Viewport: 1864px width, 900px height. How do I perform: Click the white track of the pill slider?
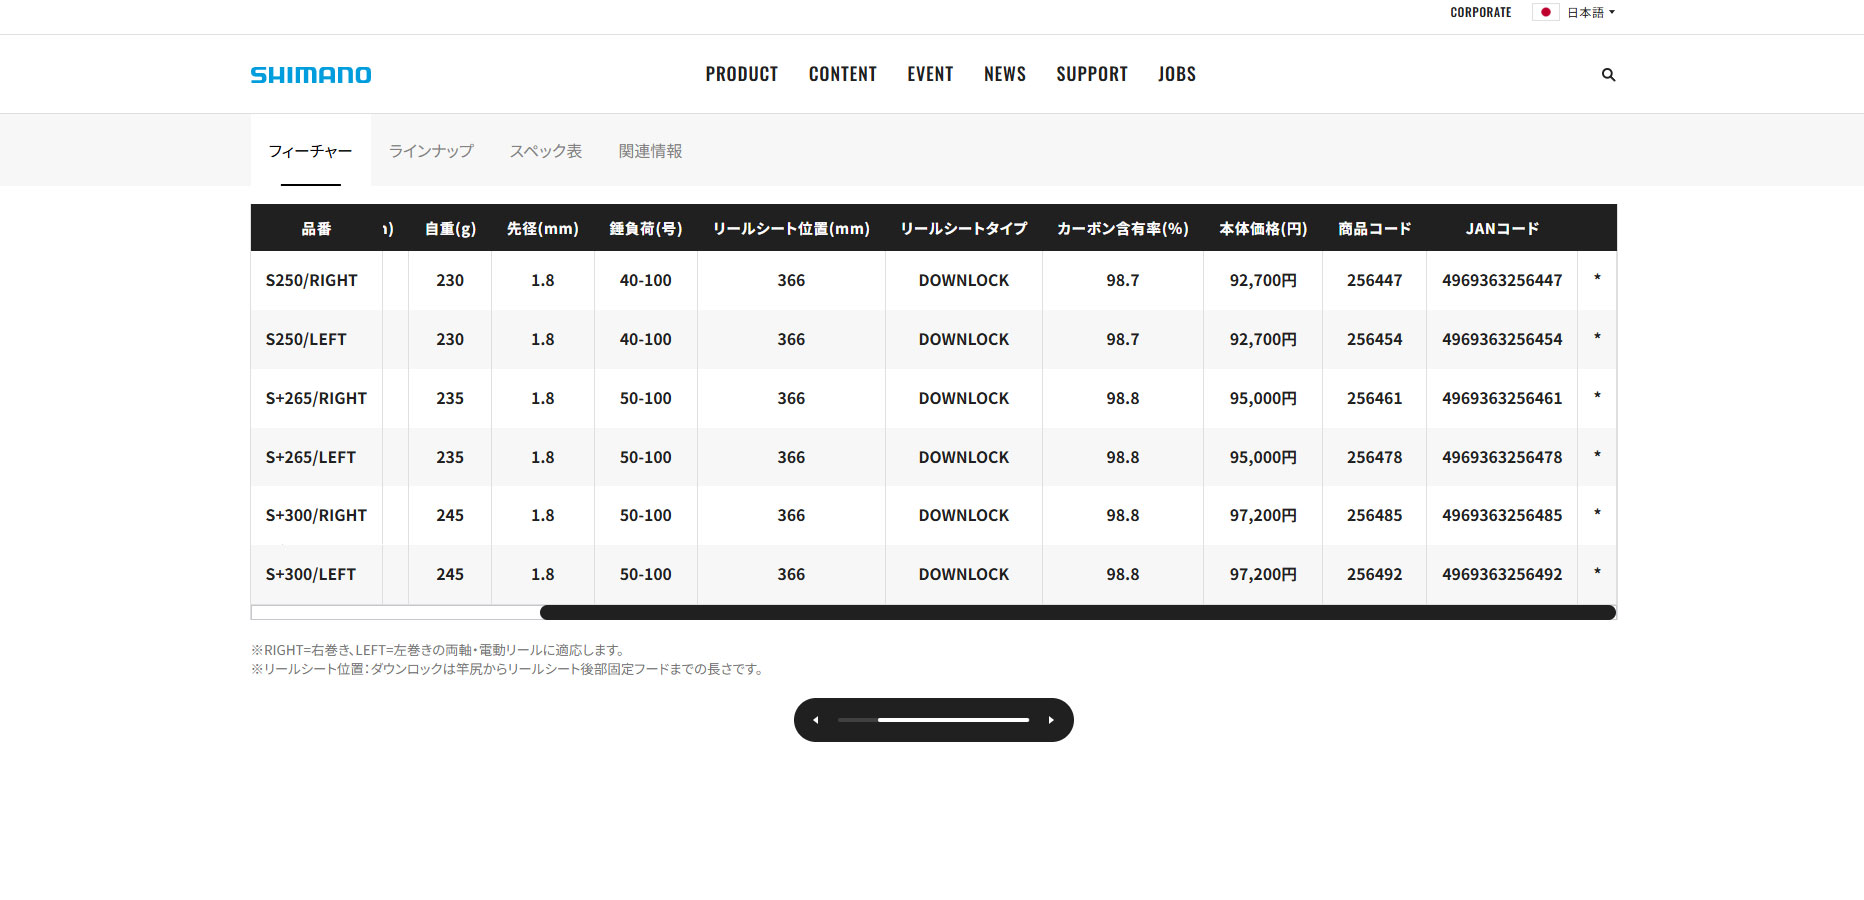pyautogui.click(x=954, y=720)
